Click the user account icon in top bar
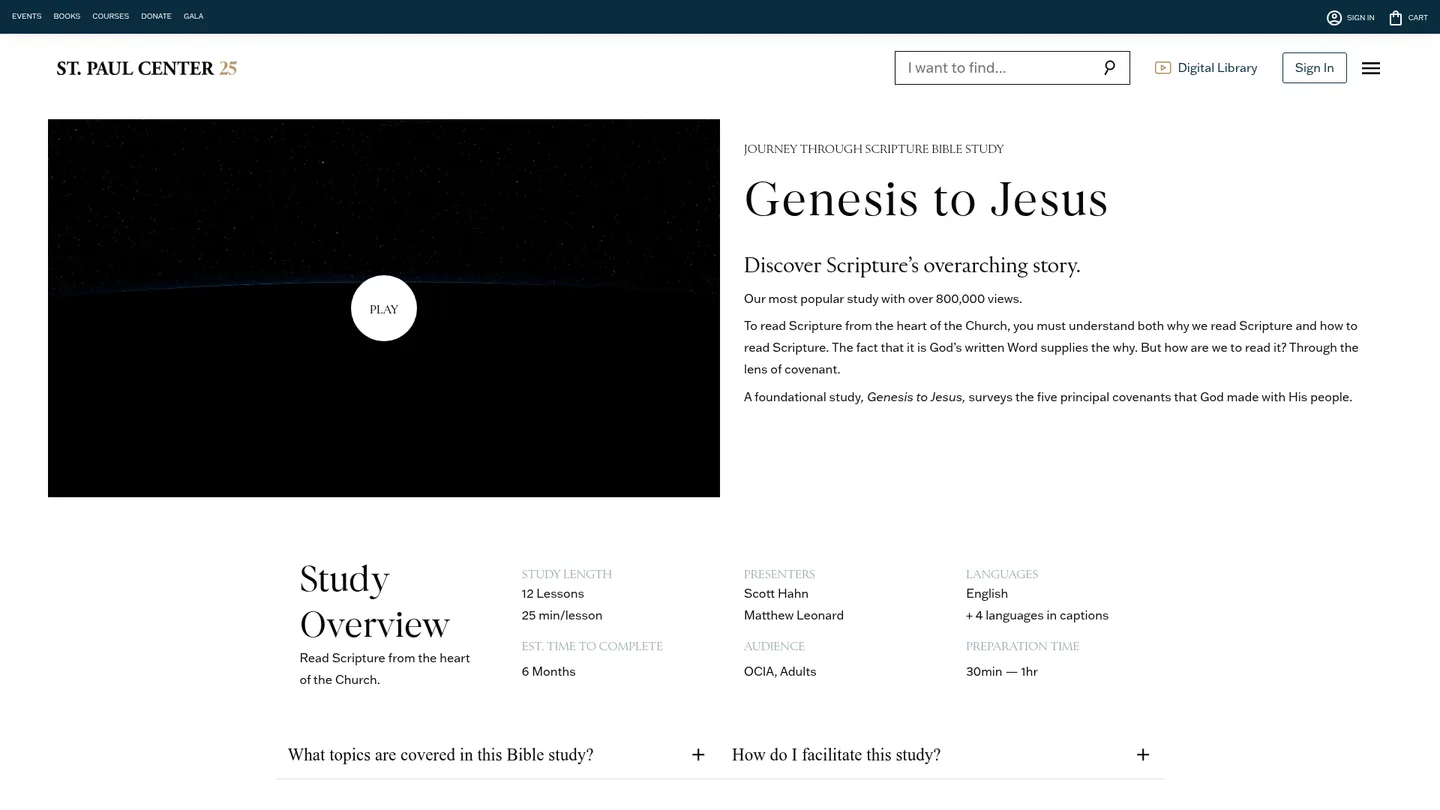Image resolution: width=1440 pixels, height=810 pixels. (1334, 17)
